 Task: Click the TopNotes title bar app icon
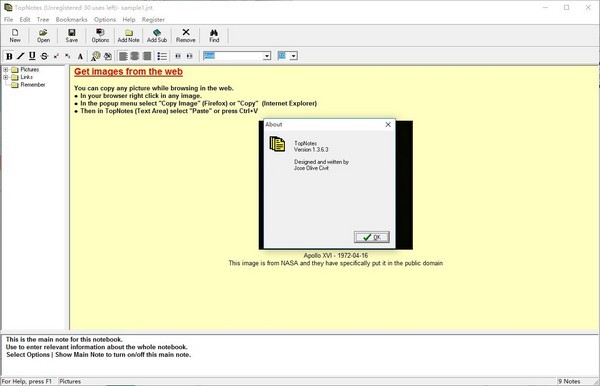pos(8,7)
